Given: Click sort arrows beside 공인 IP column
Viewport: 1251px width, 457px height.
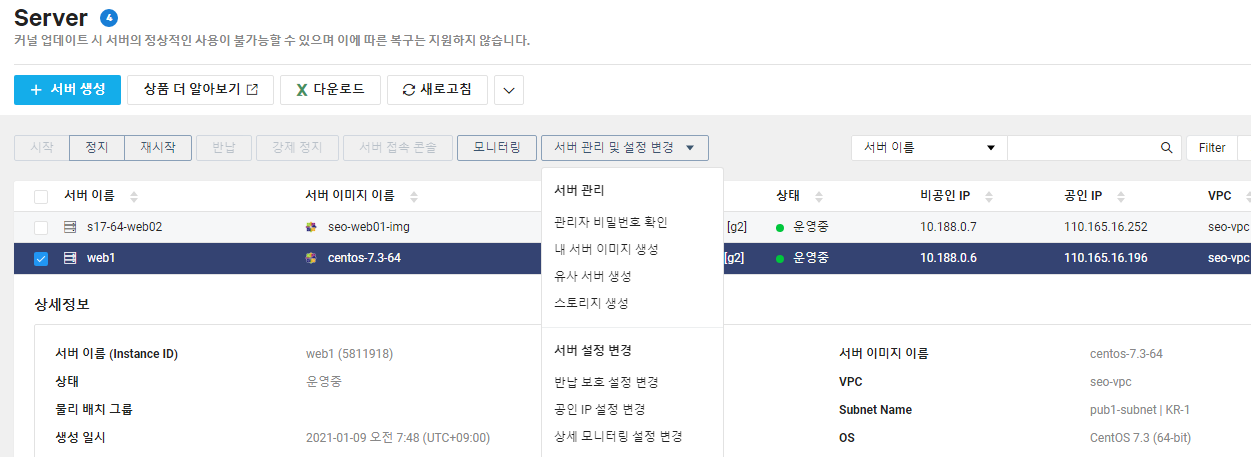Looking at the screenshot, I should click(1122, 197).
